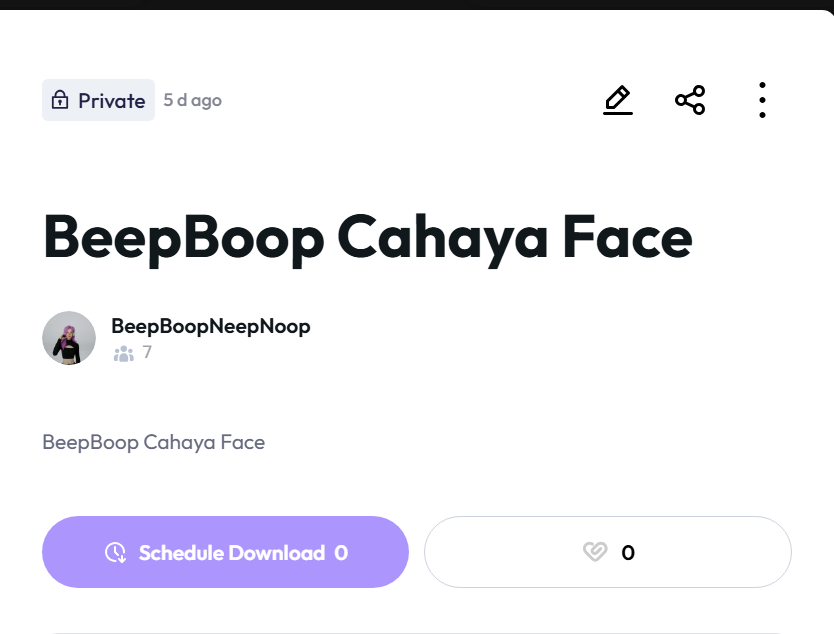
Task: Toggle the Private visibility badge label
Action: [x=112, y=100]
